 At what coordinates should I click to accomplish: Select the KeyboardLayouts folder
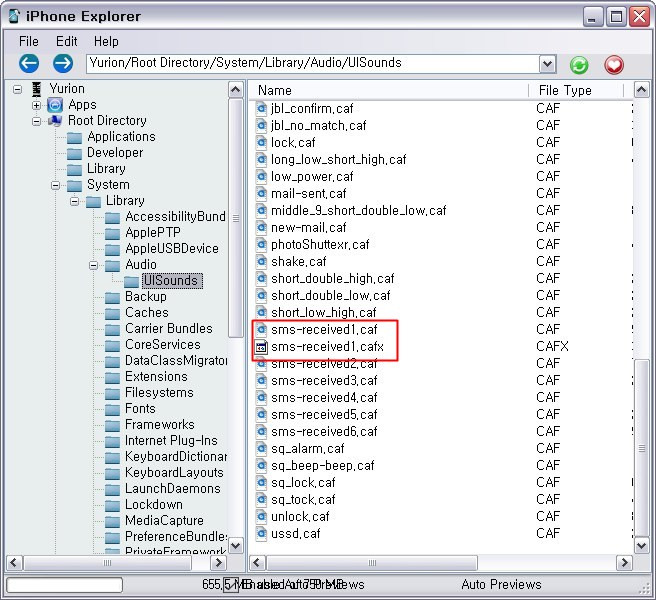coord(174,473)
